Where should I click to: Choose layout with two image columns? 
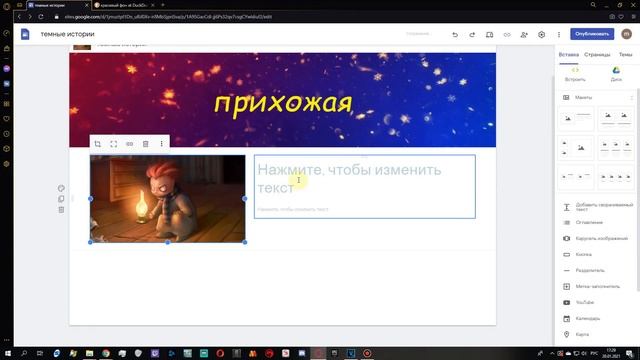coord(616,118)
